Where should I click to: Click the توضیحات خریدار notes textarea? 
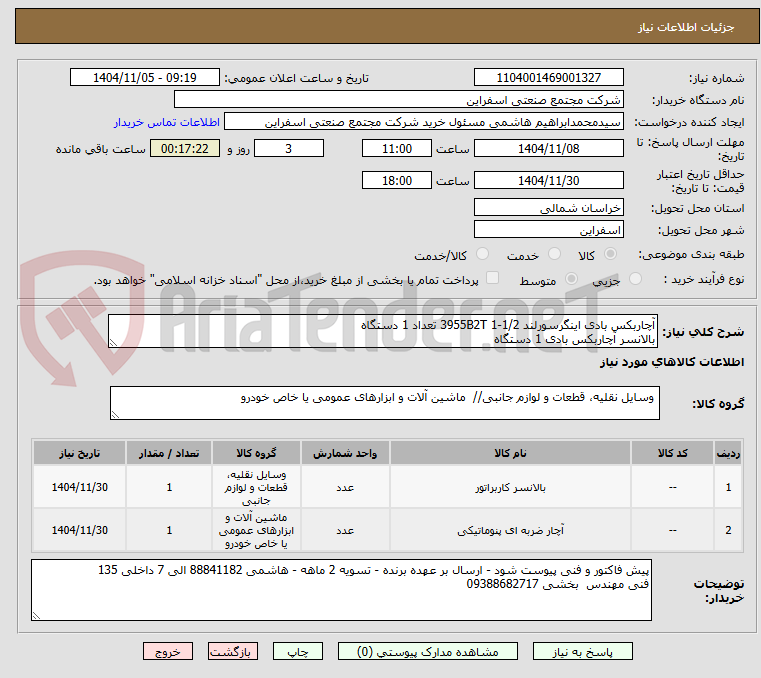341,590
